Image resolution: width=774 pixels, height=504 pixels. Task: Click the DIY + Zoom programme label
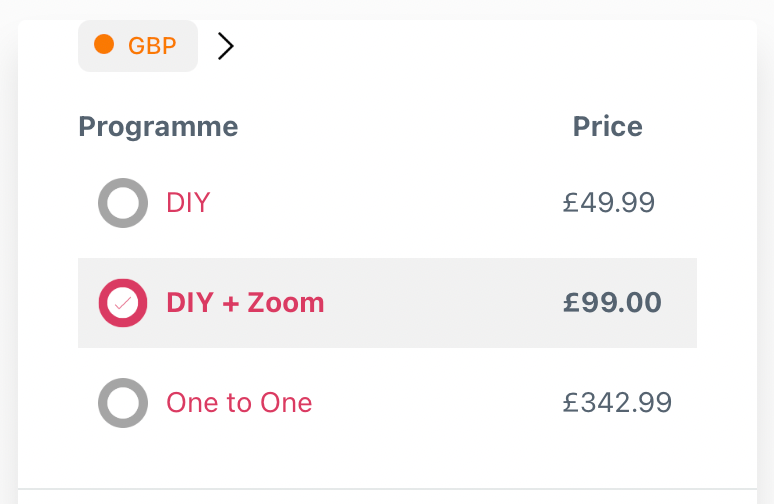click(x=245, y=303)
